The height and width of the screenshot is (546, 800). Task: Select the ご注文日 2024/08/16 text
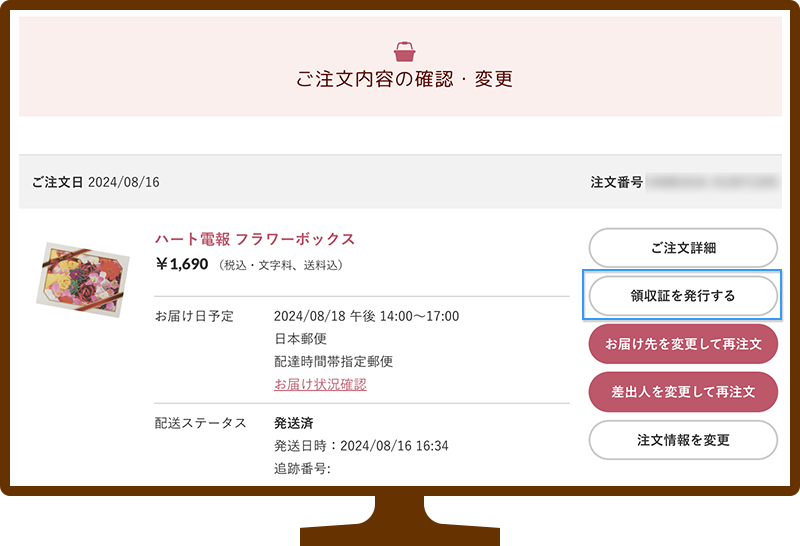[95, 182]
